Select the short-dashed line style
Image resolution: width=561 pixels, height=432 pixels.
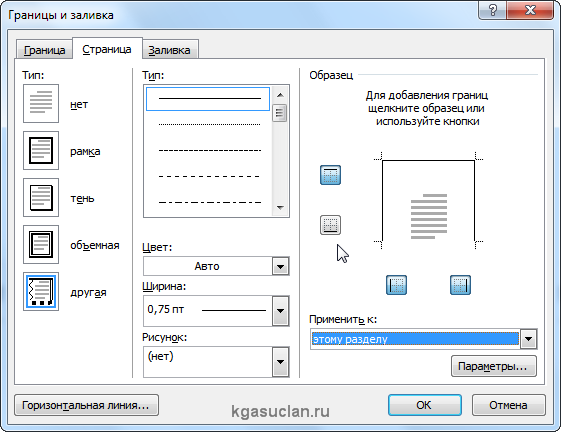[209, 150]
